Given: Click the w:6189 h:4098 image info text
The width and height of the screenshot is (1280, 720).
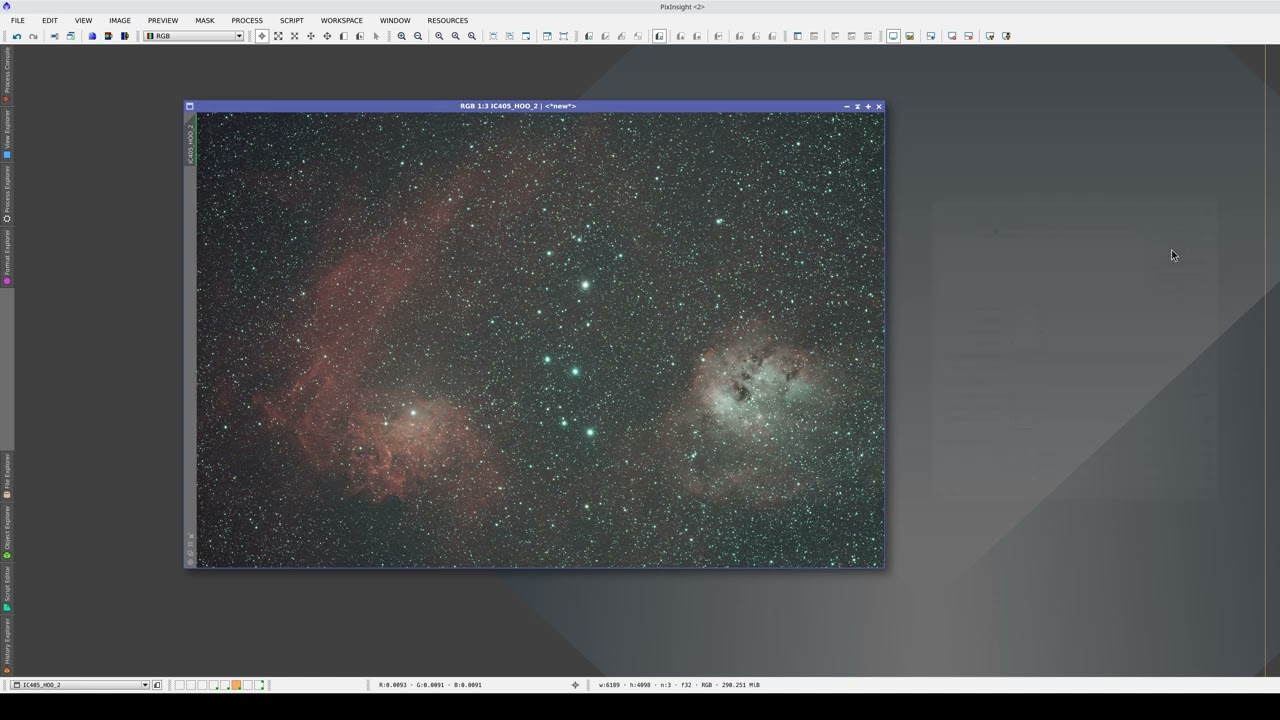Looking at the screenshot, I should click(x=679, y=685).
